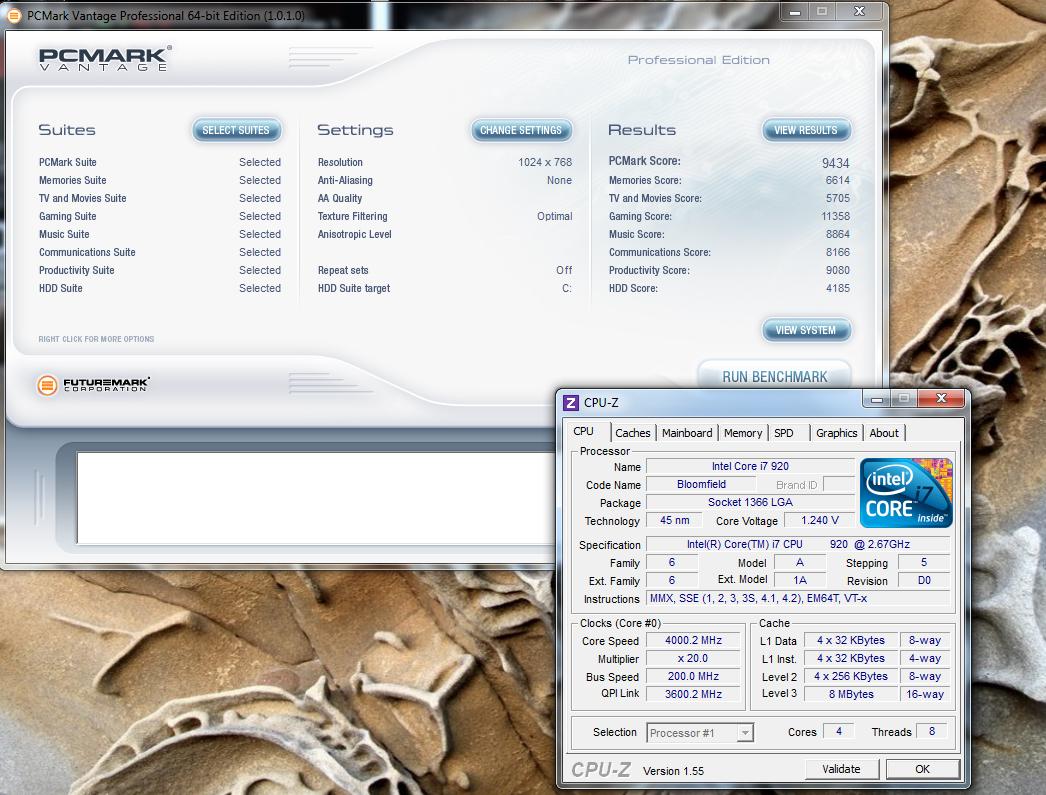Switch to the About tab
This screenshot has height=795, width=1046.
(884, 433)
